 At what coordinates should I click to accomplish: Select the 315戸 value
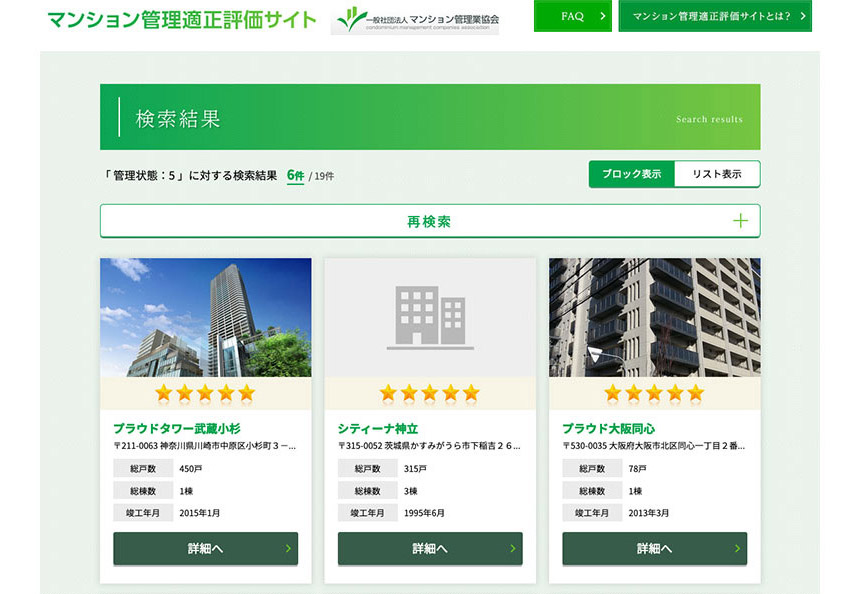pos(415,469)
